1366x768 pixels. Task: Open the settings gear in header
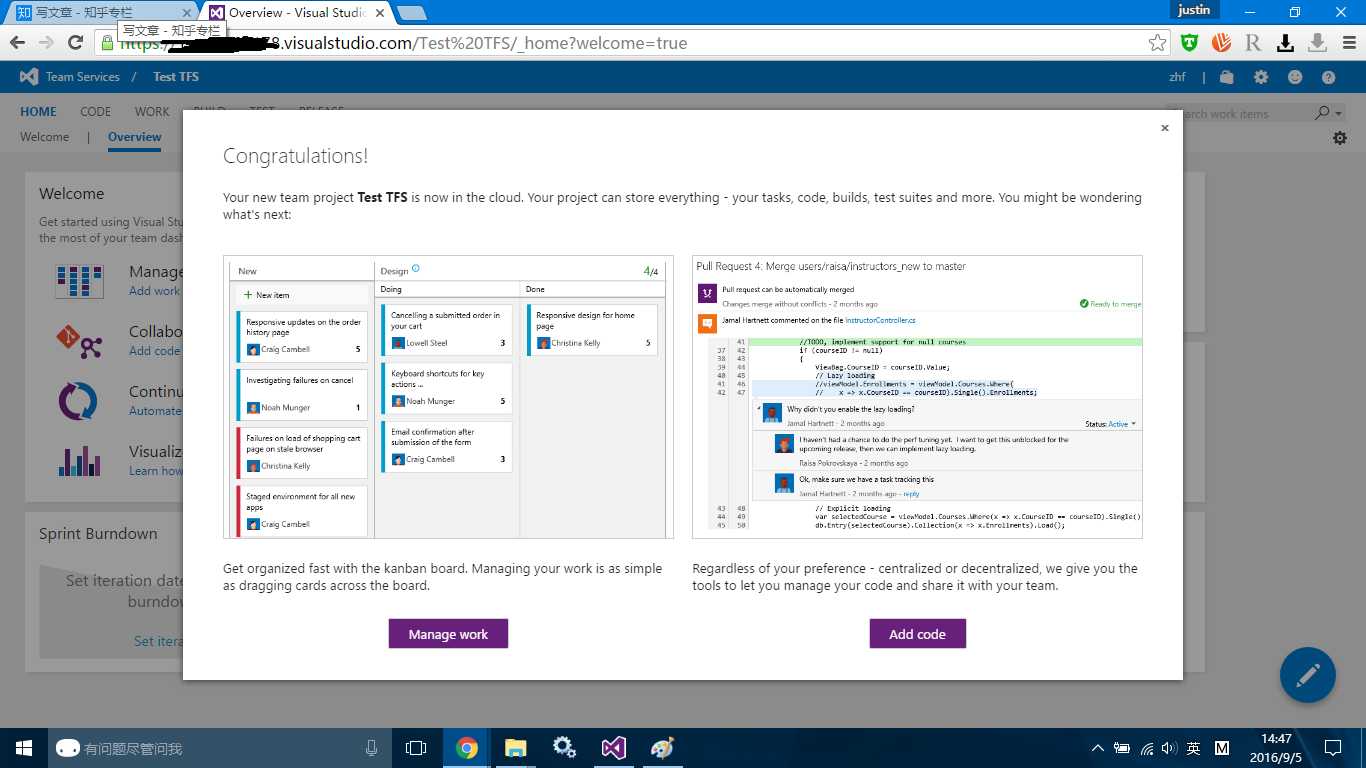[x=1261, y=77]
